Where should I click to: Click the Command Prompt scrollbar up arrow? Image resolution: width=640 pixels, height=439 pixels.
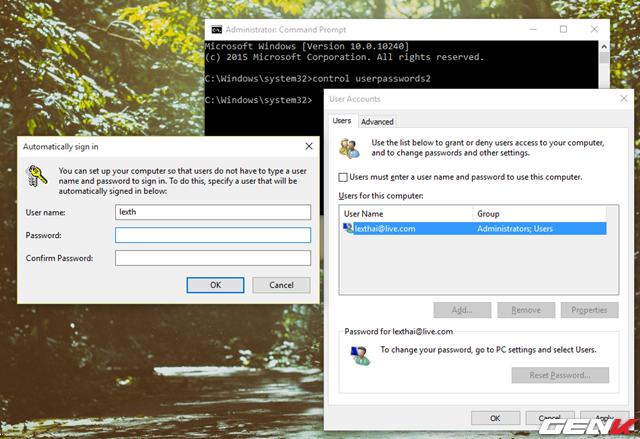pos(604,47)
